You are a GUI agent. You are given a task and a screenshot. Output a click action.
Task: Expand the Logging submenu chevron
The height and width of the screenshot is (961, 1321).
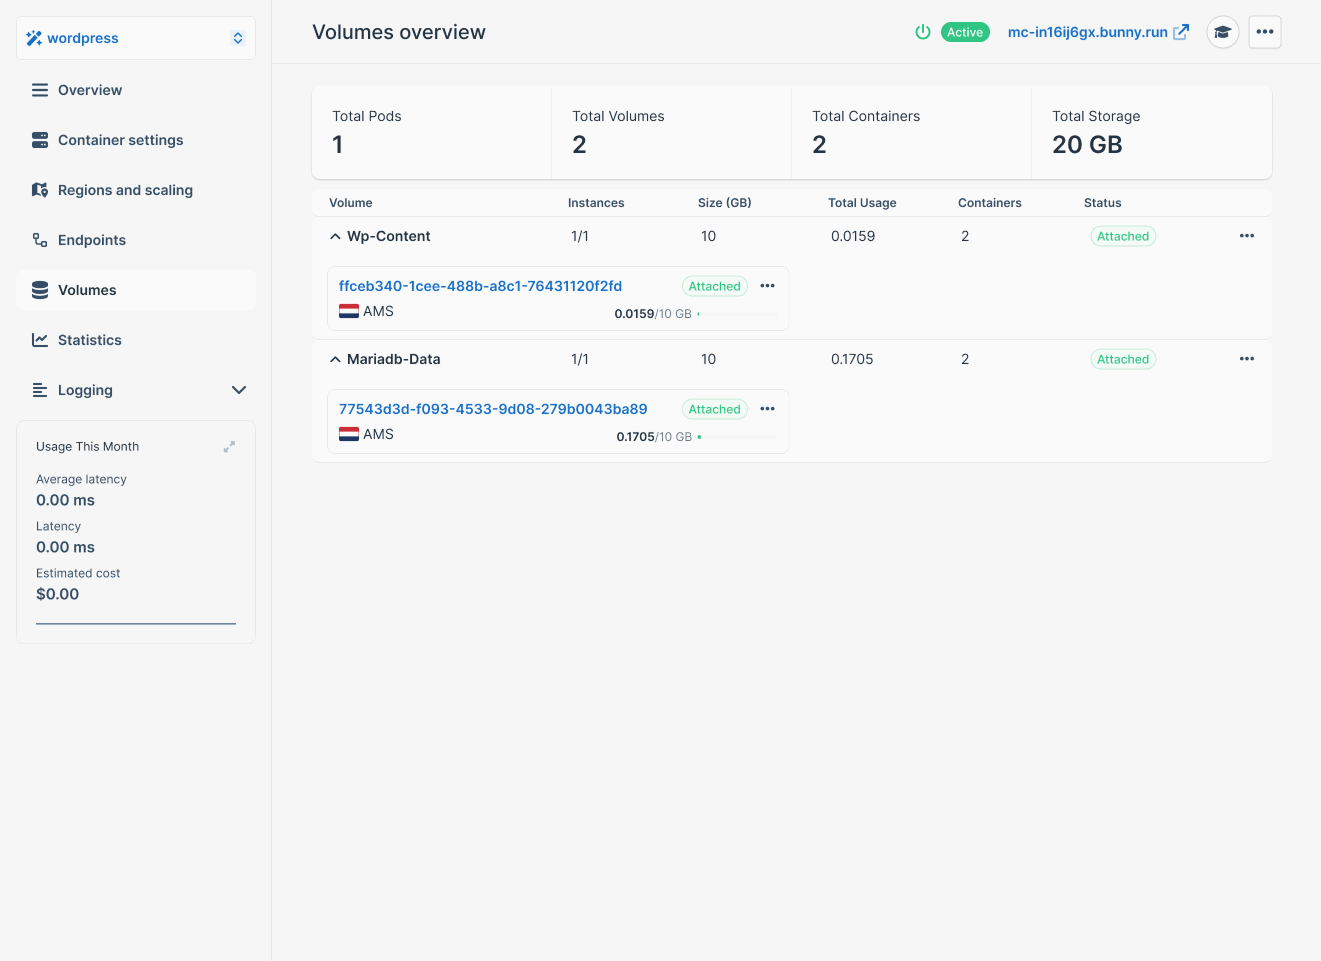point(239,390)
